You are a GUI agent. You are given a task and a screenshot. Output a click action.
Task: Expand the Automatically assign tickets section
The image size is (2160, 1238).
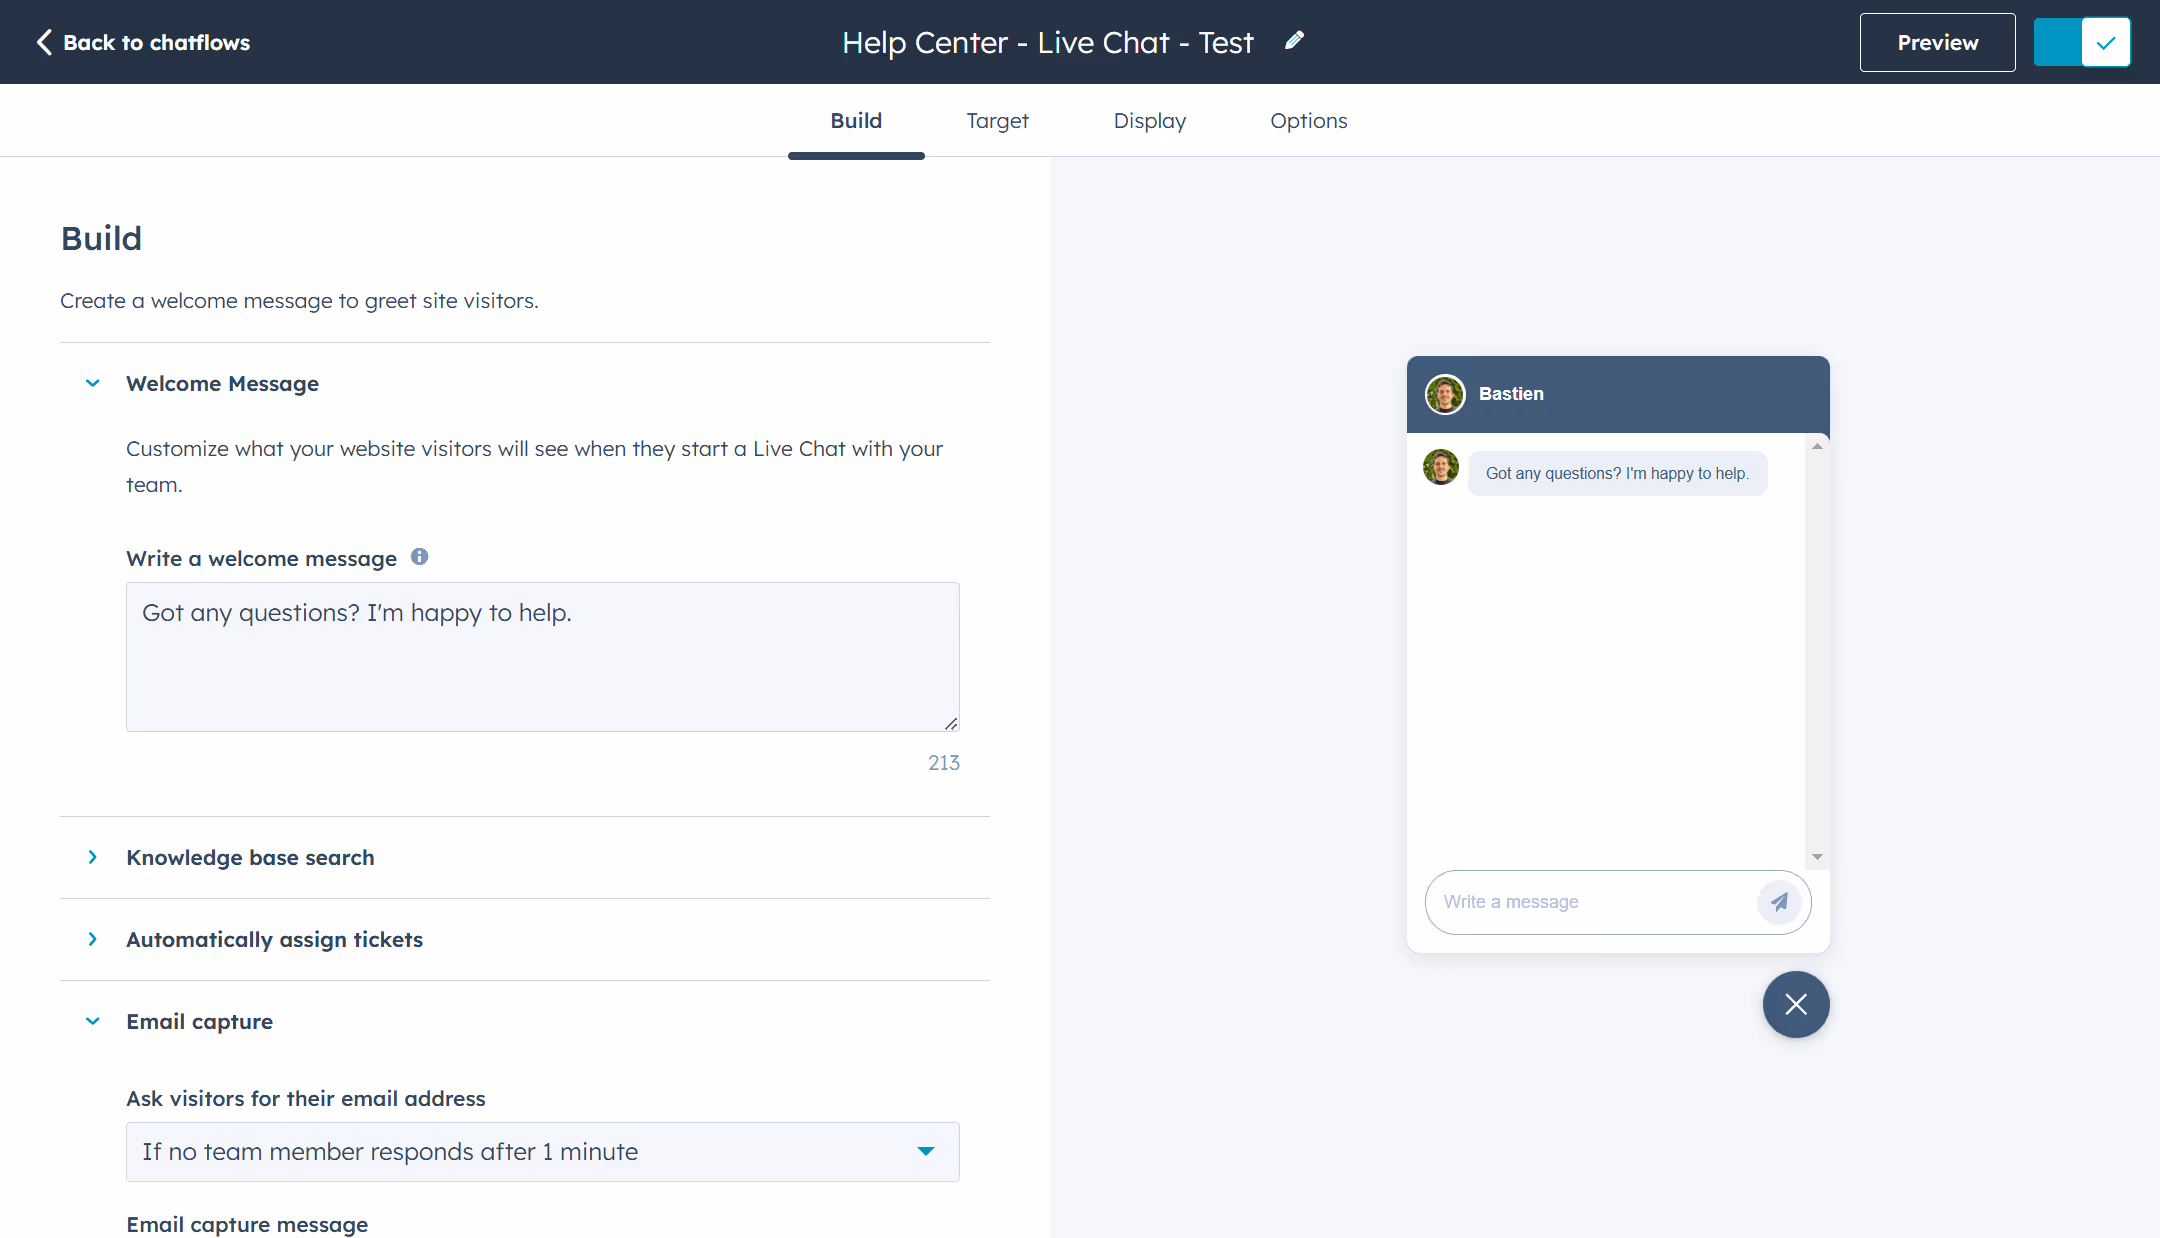click(92, 939)
